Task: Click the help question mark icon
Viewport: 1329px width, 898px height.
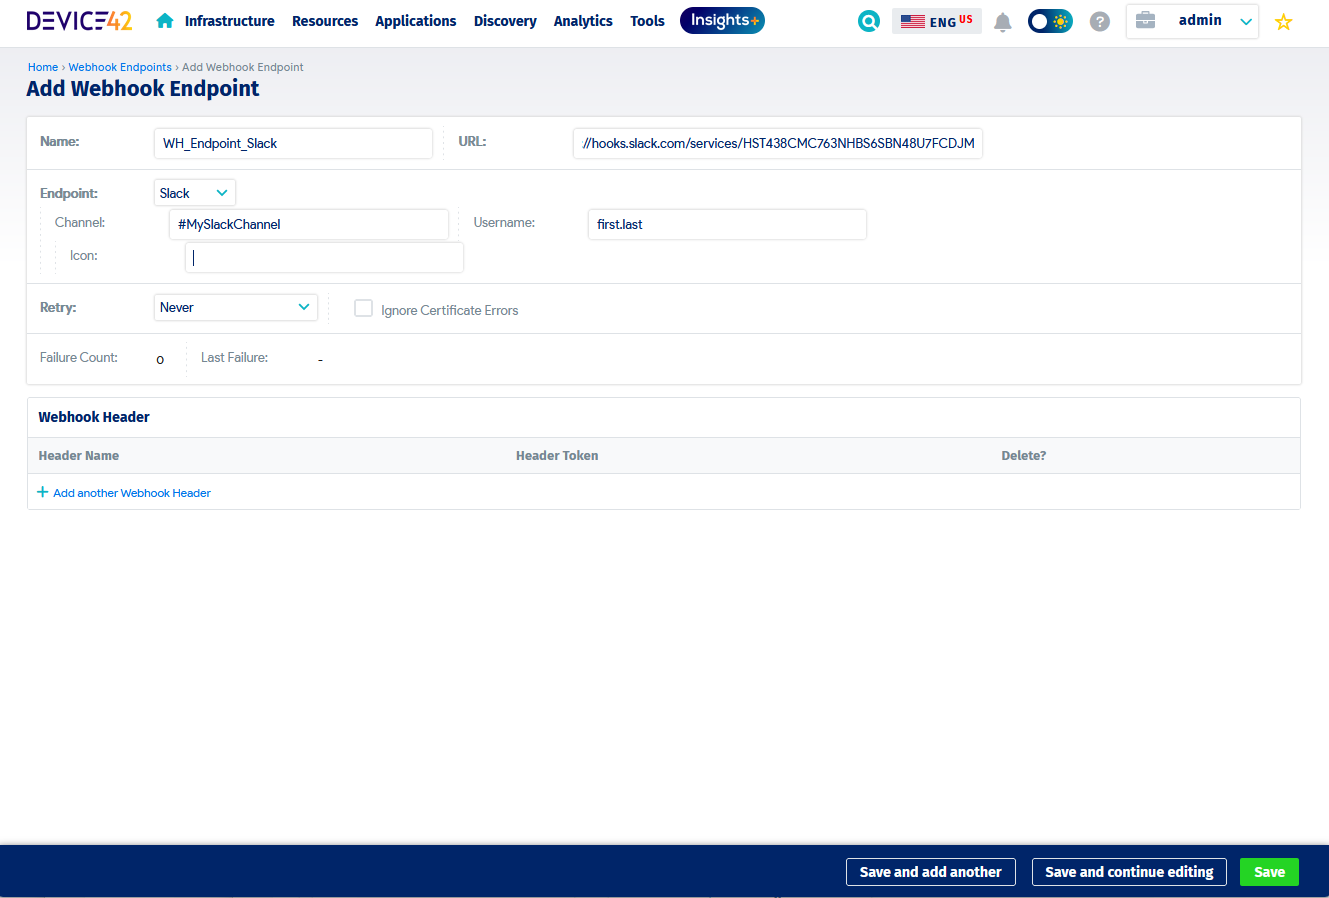Action: [1100, 21]
